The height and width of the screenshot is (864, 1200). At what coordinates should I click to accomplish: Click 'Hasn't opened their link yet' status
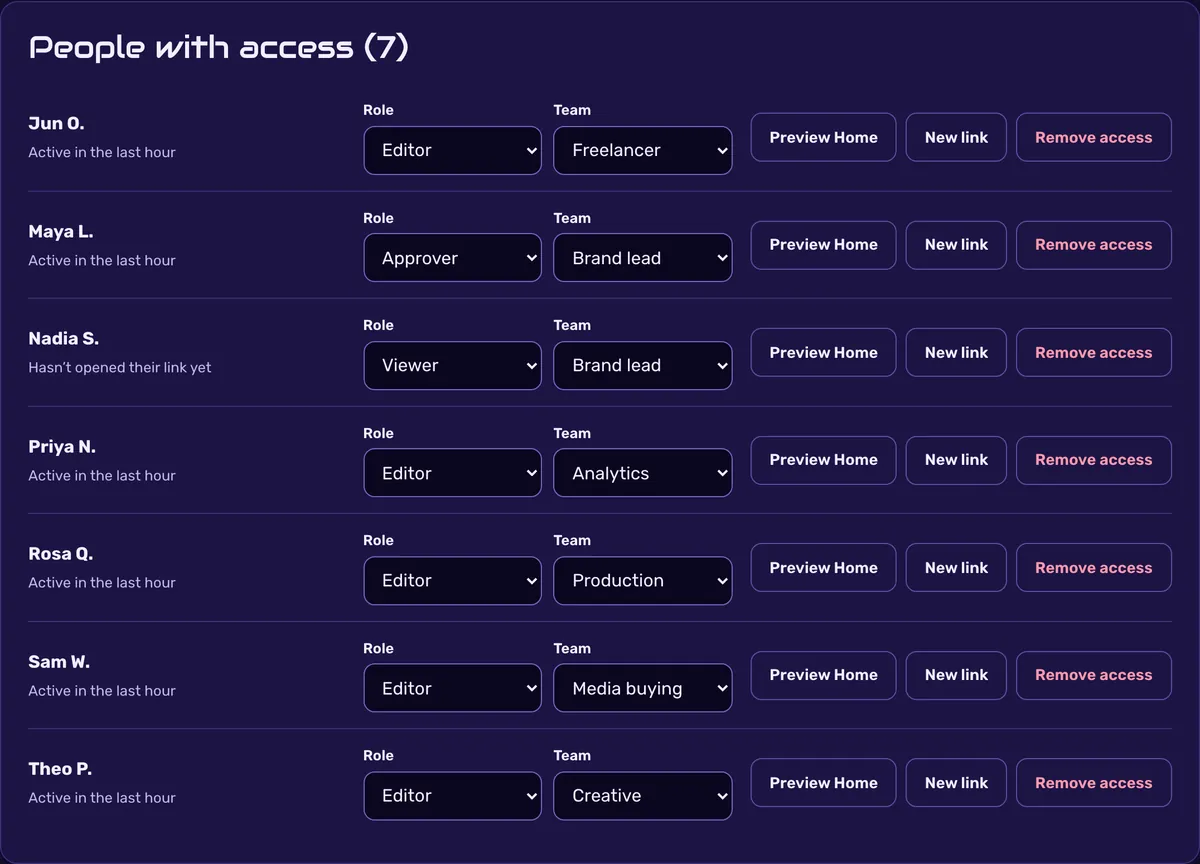coord(120,367)
